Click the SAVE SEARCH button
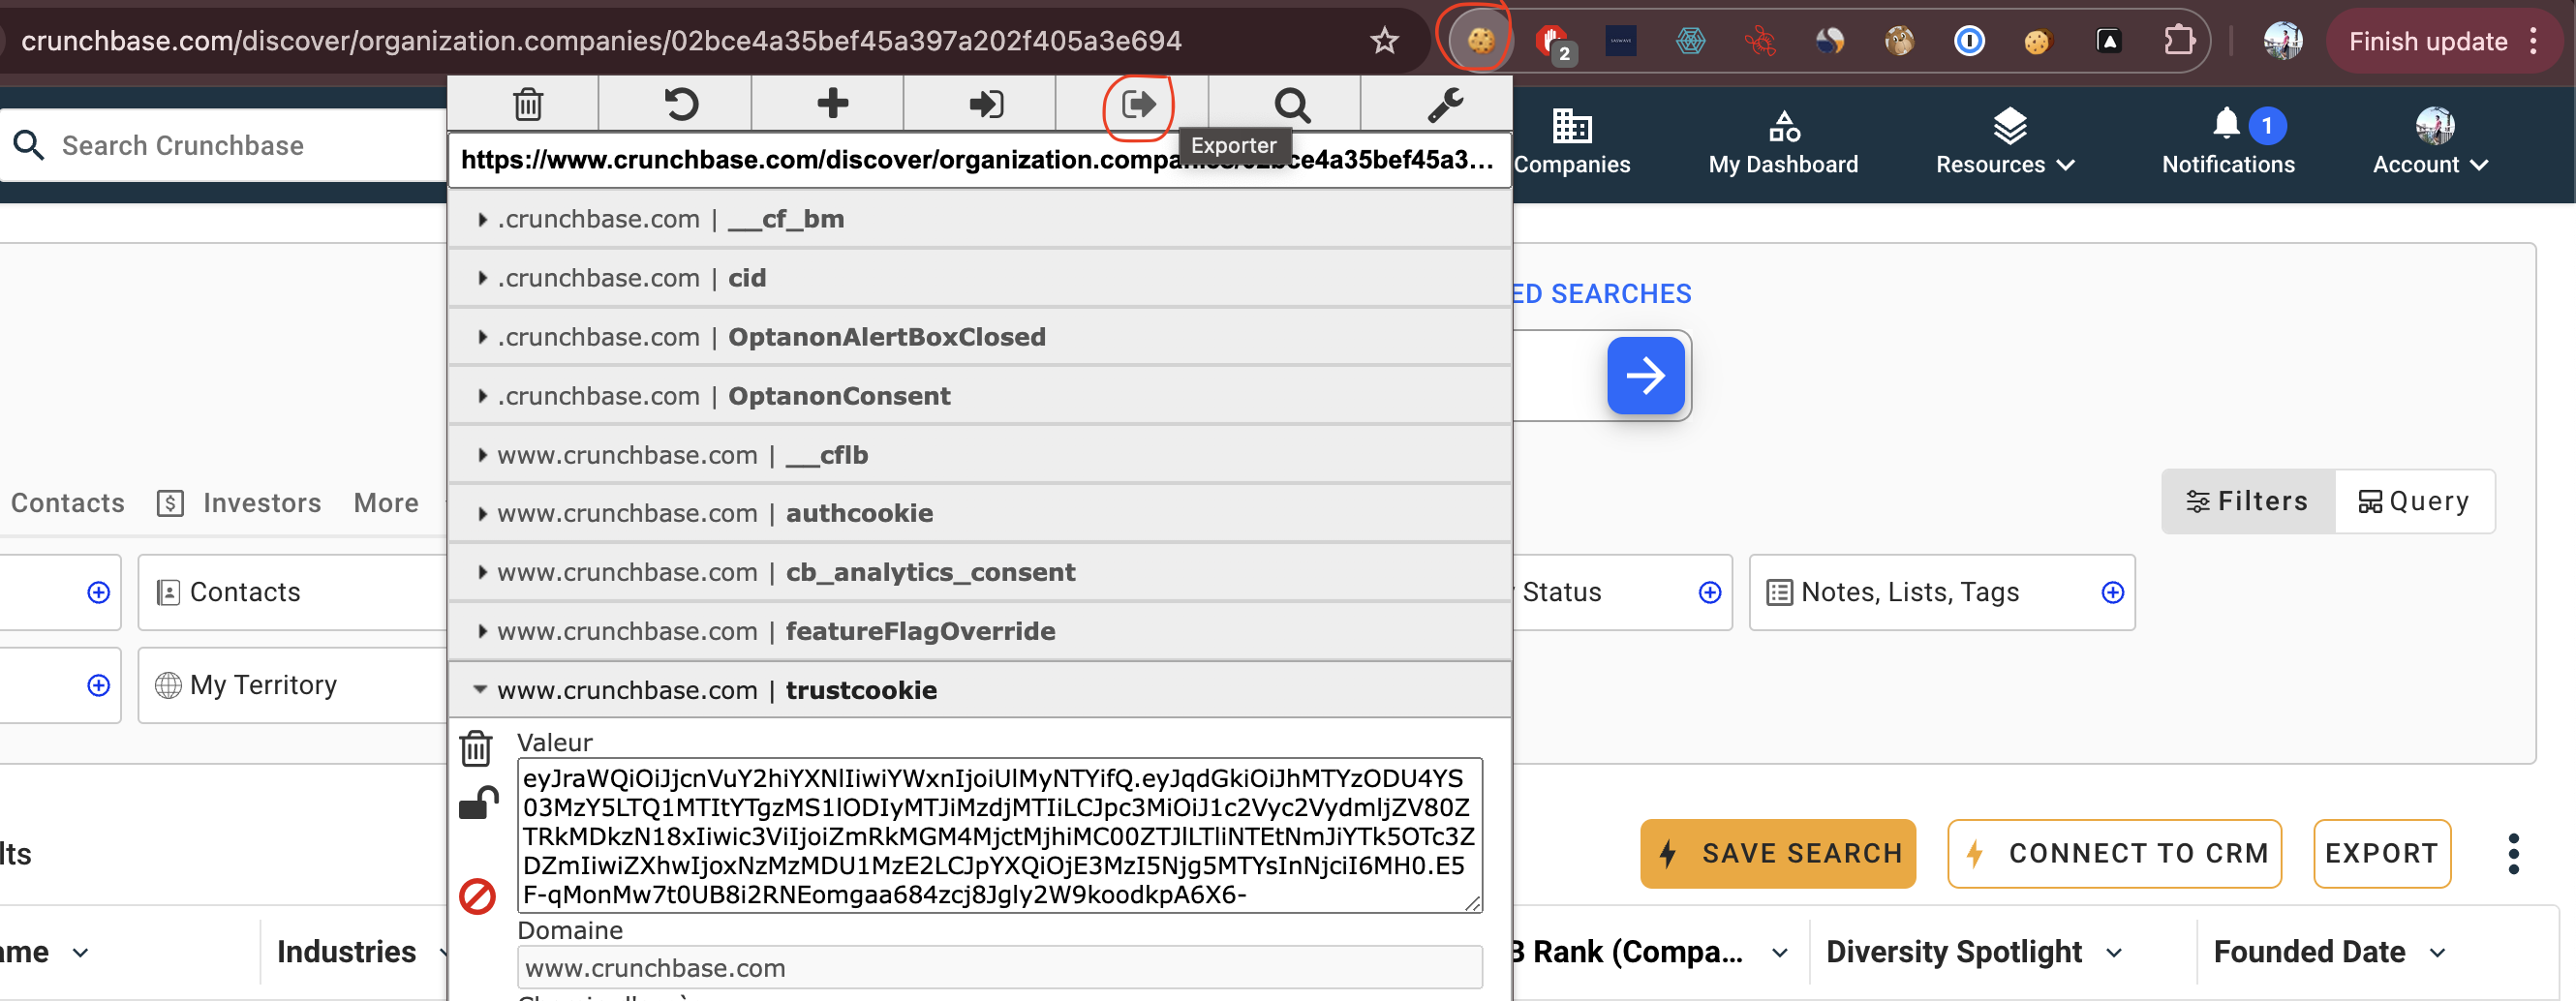The image size is (2576, 1001). (x=1777, y=853)
